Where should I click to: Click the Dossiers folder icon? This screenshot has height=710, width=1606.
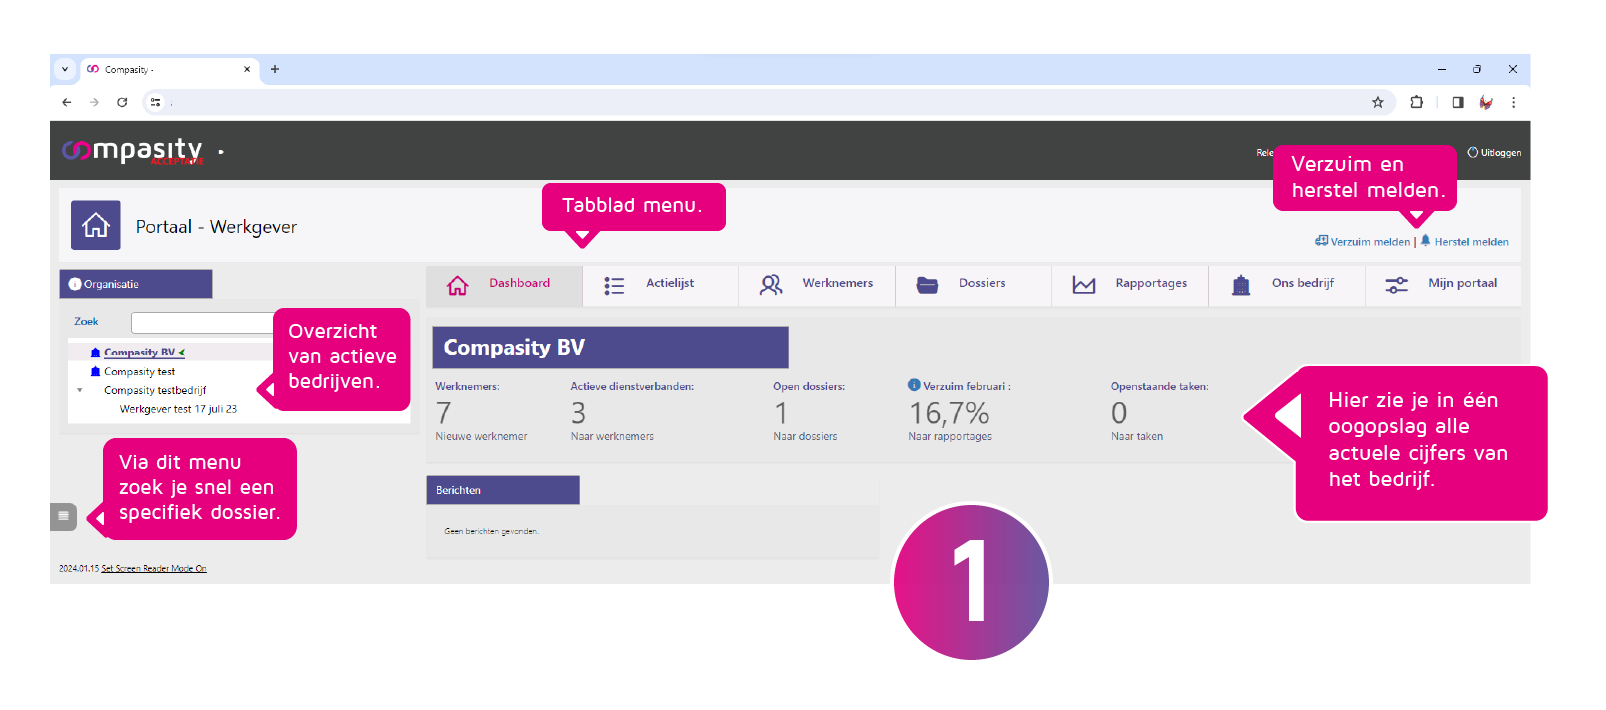928,285
